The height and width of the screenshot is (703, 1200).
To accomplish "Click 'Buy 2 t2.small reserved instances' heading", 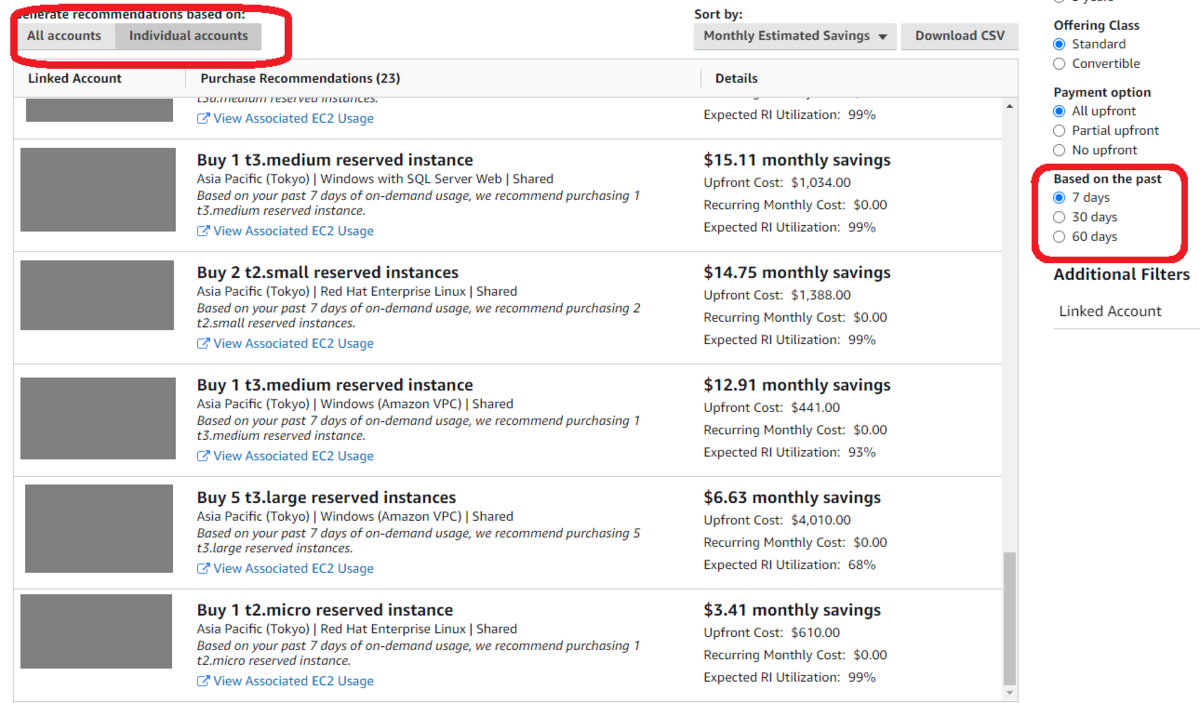I will click(x=328, y=272).
